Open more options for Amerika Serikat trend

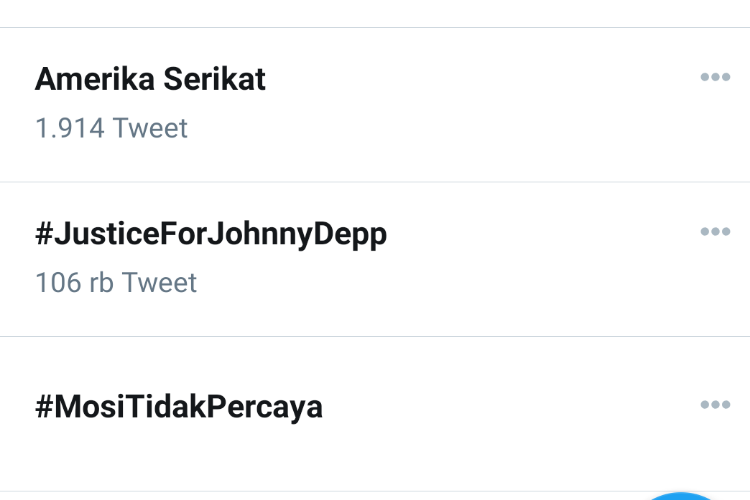click(715, 77)
